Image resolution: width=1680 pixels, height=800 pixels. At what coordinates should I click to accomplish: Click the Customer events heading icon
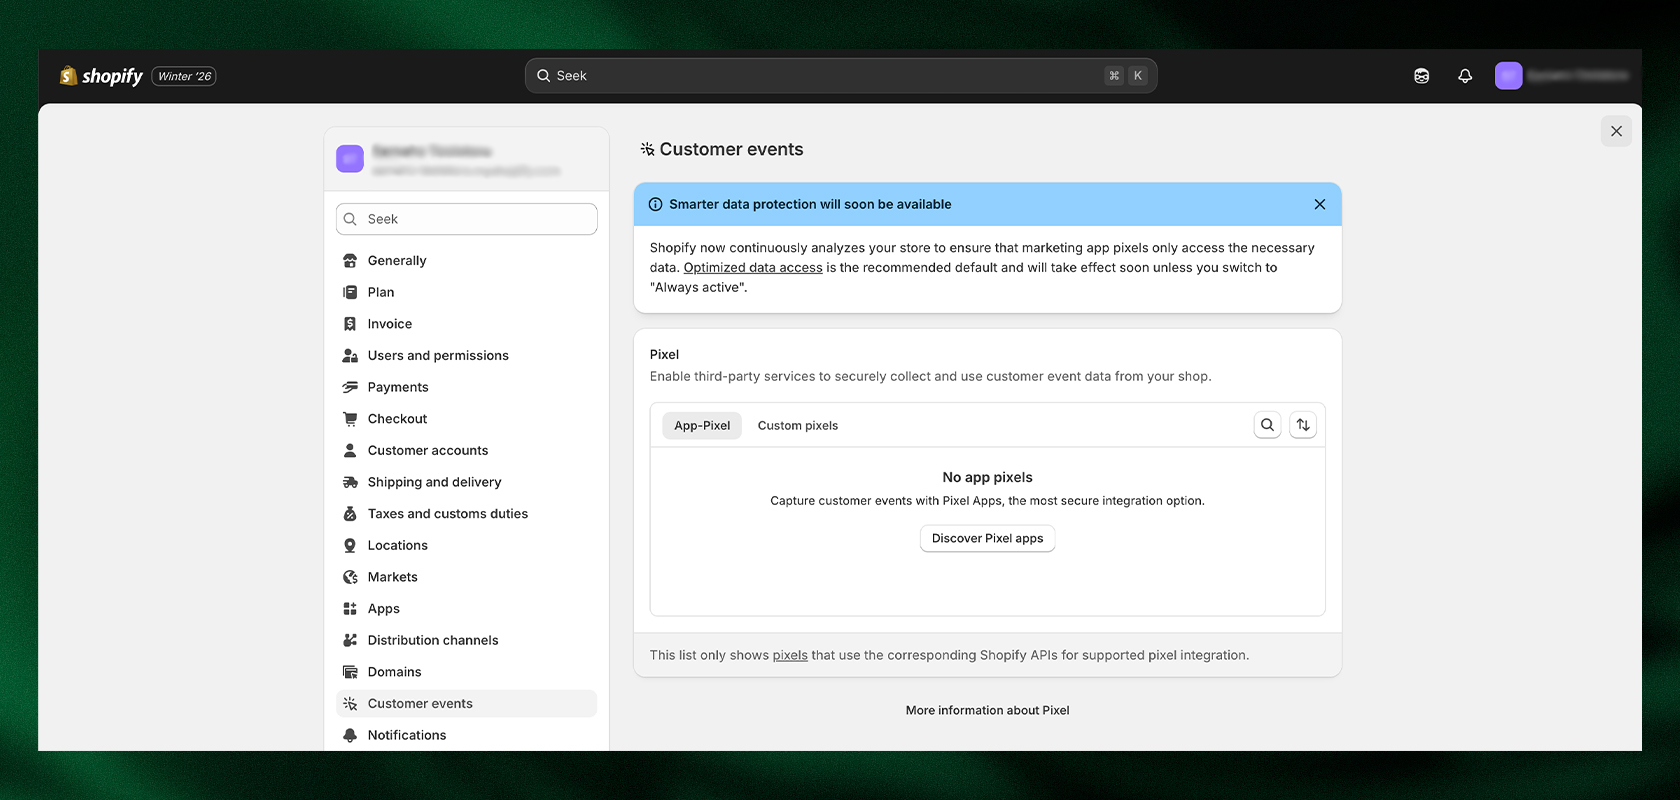647,149
